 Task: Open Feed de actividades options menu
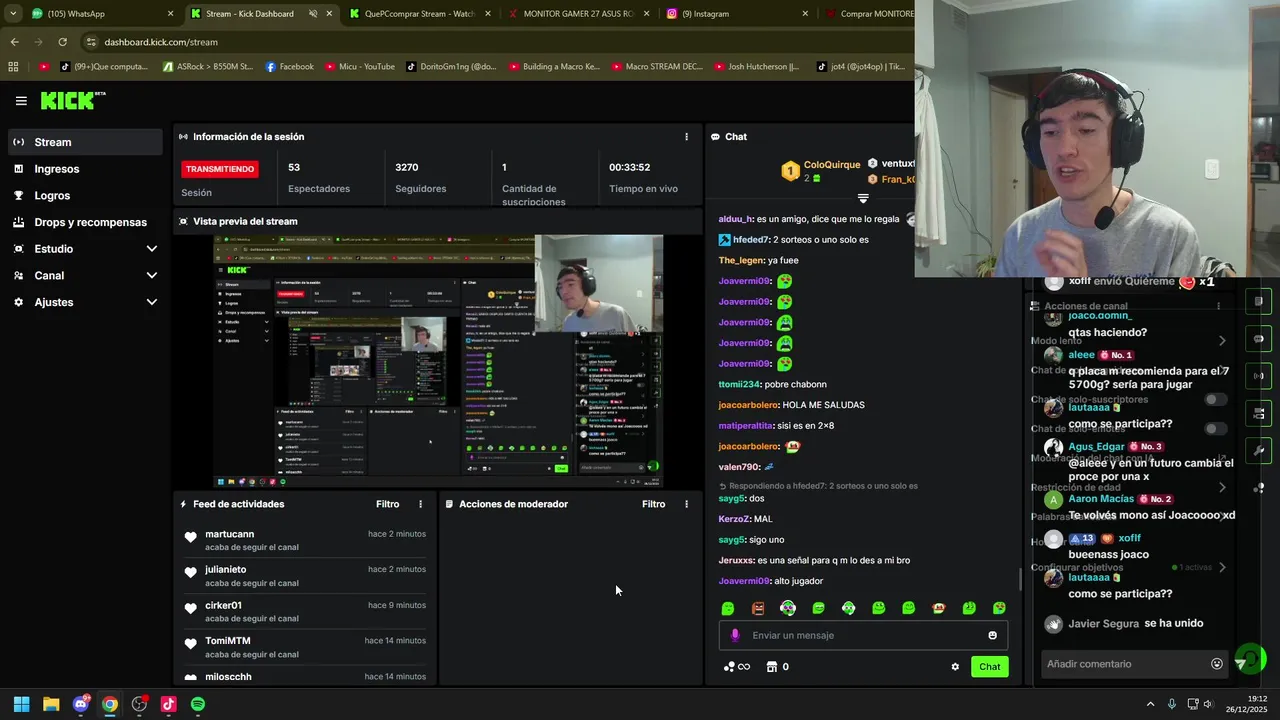(x=420, y=504)
